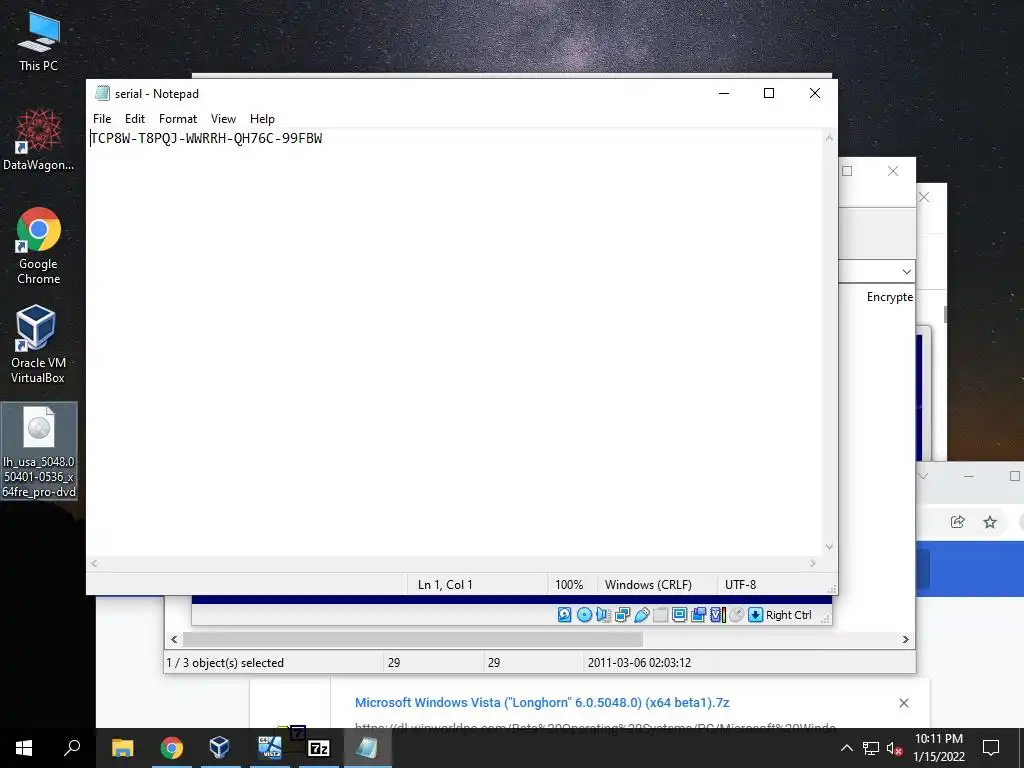Open the Longhorn 7z download link in Chrome
The image size is (1024, 768).
[x=542, y=703]
